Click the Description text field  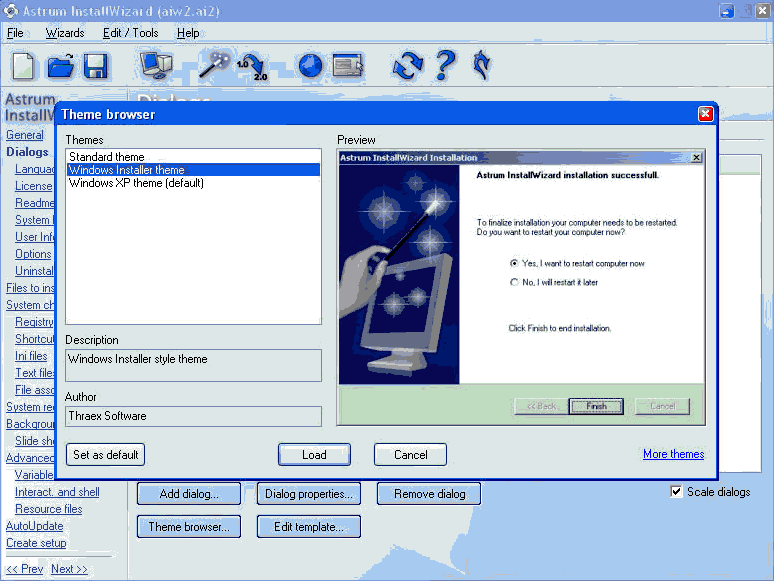tap(194, 365)
